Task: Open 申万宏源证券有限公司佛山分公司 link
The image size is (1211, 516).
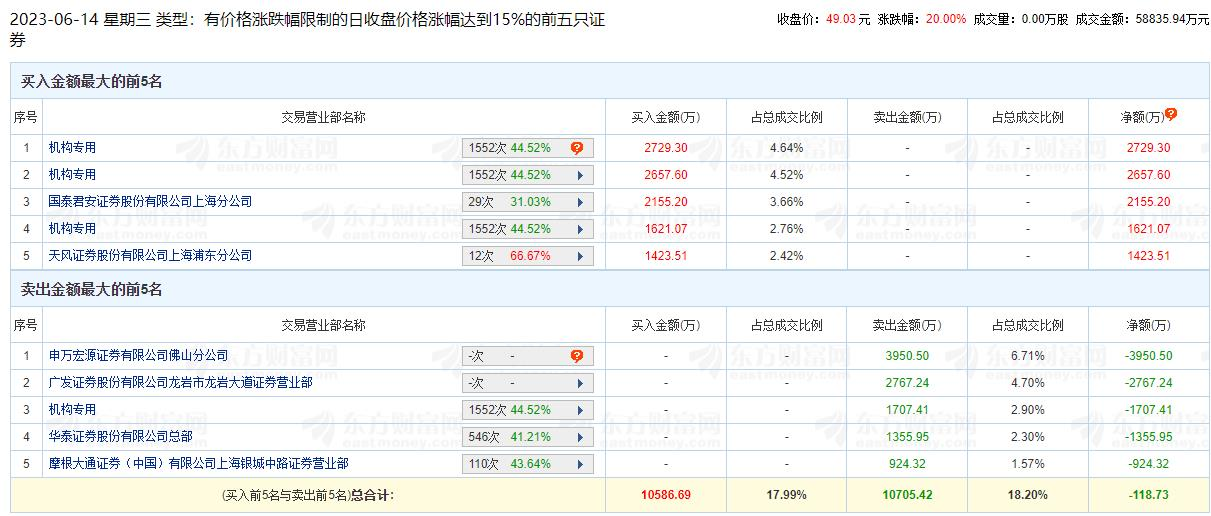Action: click(x=138, y=356)
